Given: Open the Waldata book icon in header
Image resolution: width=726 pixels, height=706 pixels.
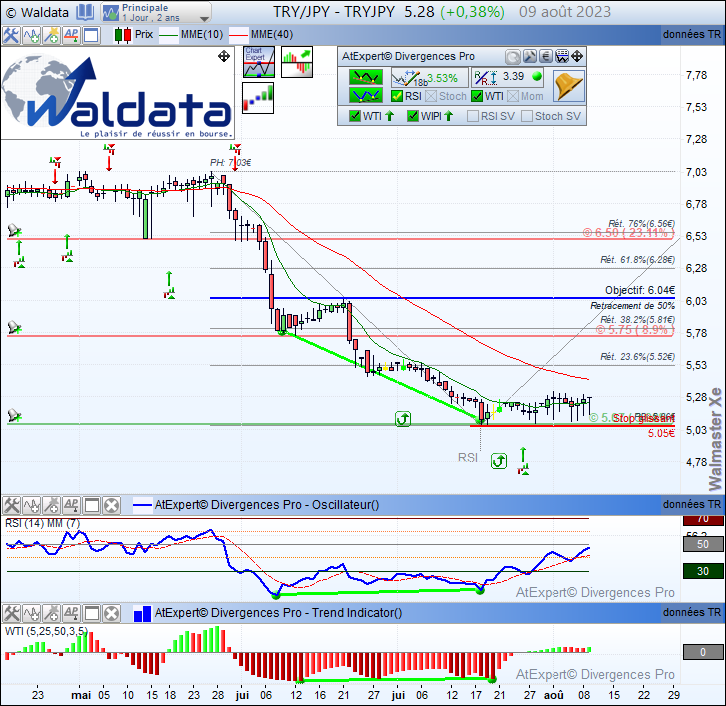Looking at the screenshot, I should coord(85,12).
